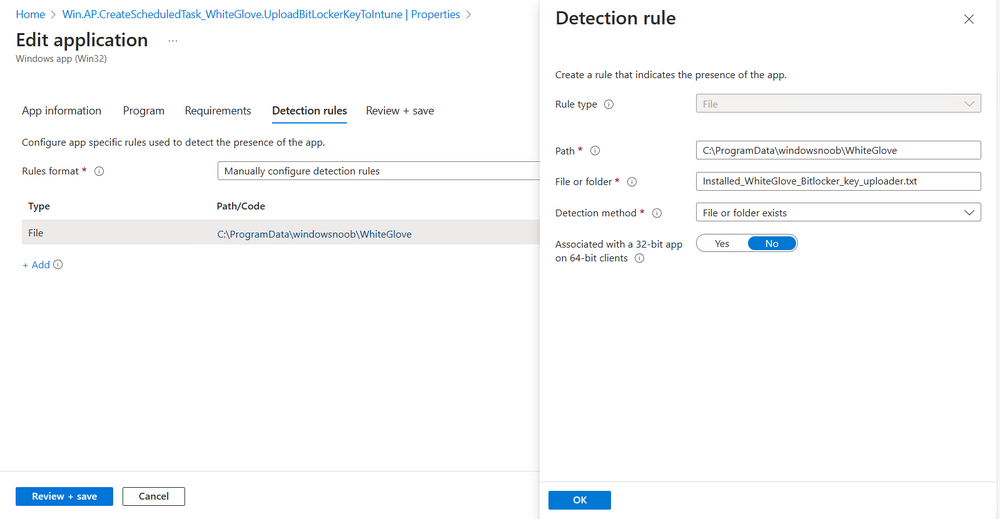The width and height of the screenshot is (1000, 519).
Task: Open the C:\ProgramData\windowsnoob\WhiteGlove rule link
Action: 314,234
